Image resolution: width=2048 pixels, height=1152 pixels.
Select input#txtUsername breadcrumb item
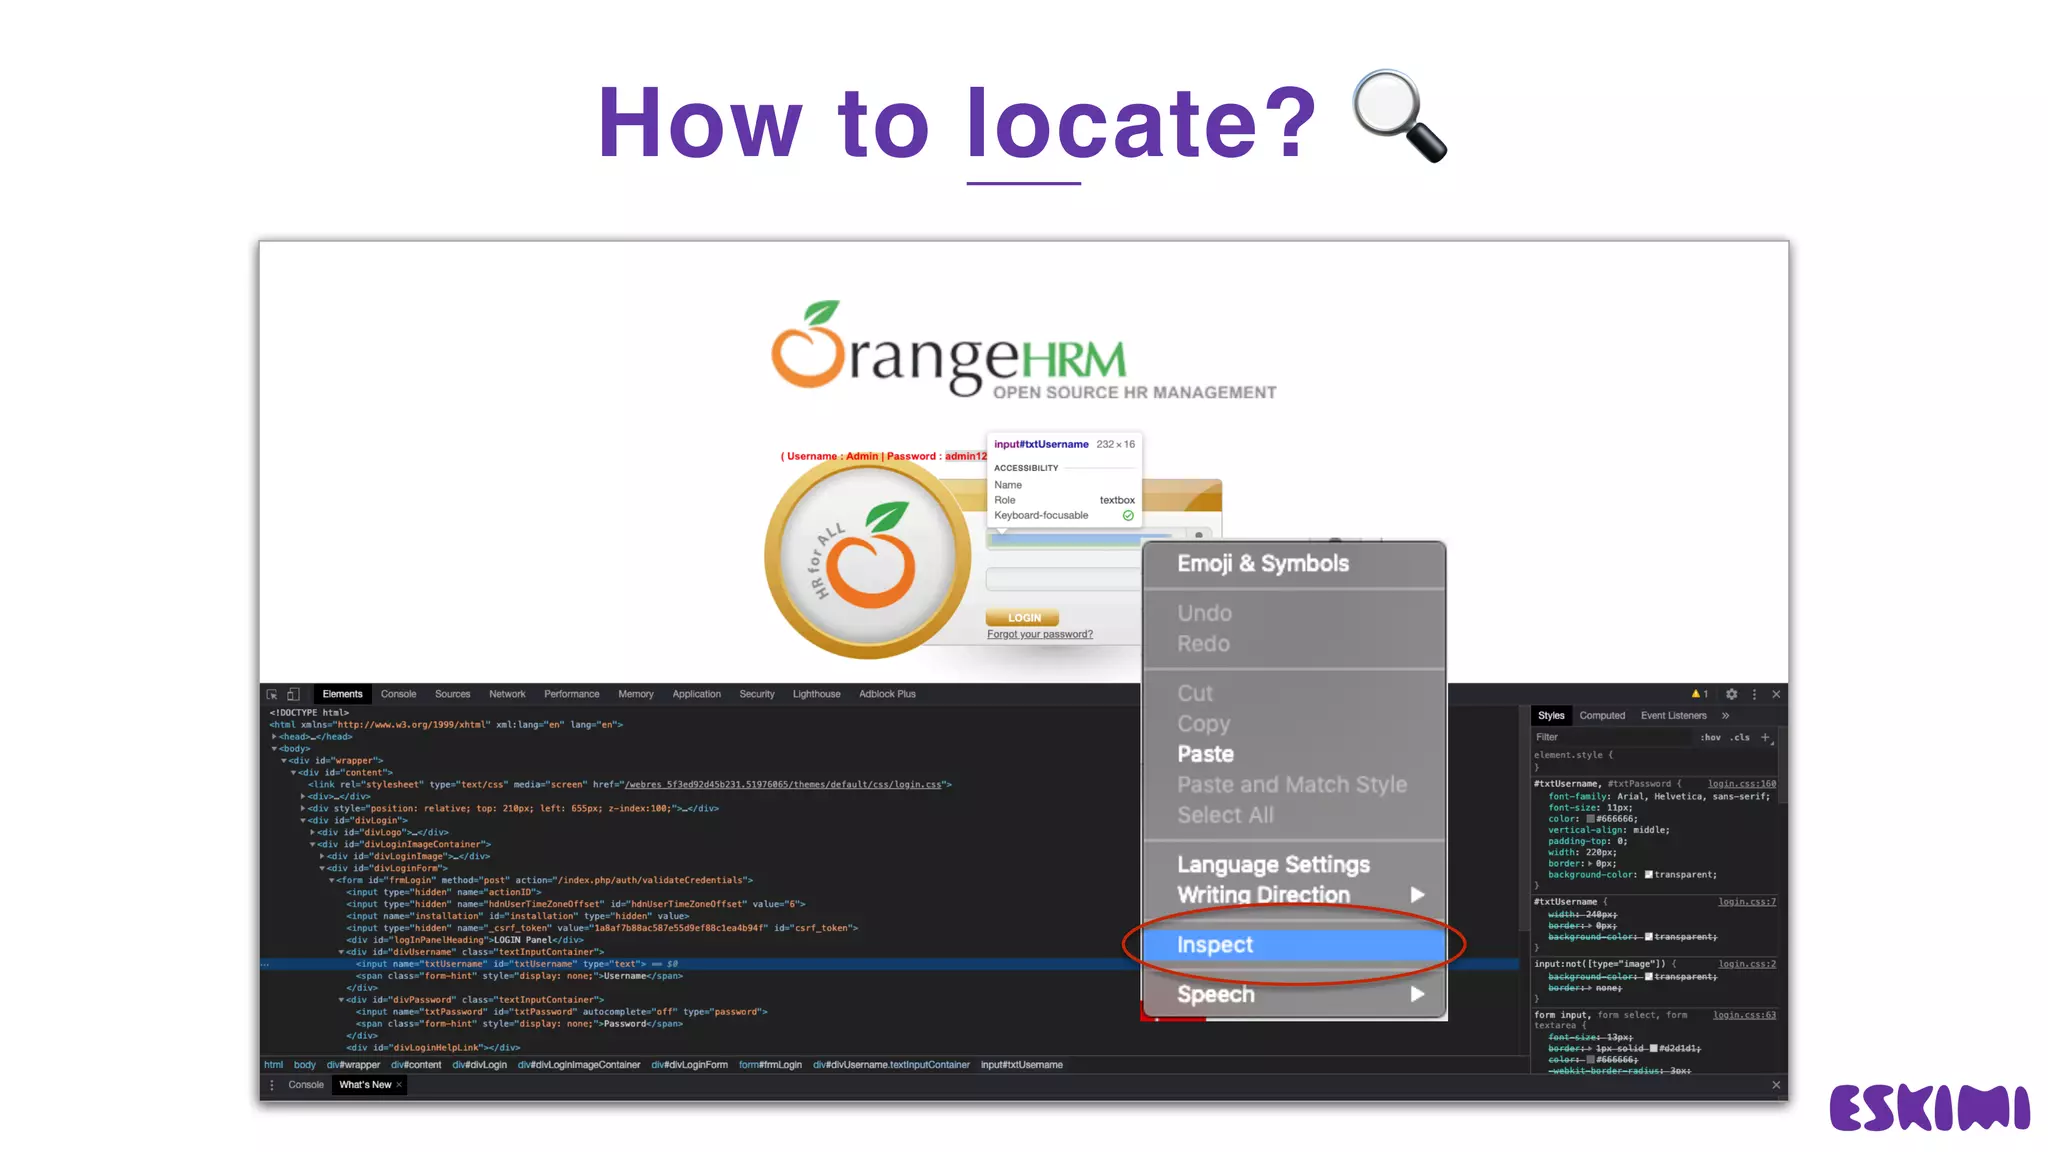1021,1065
